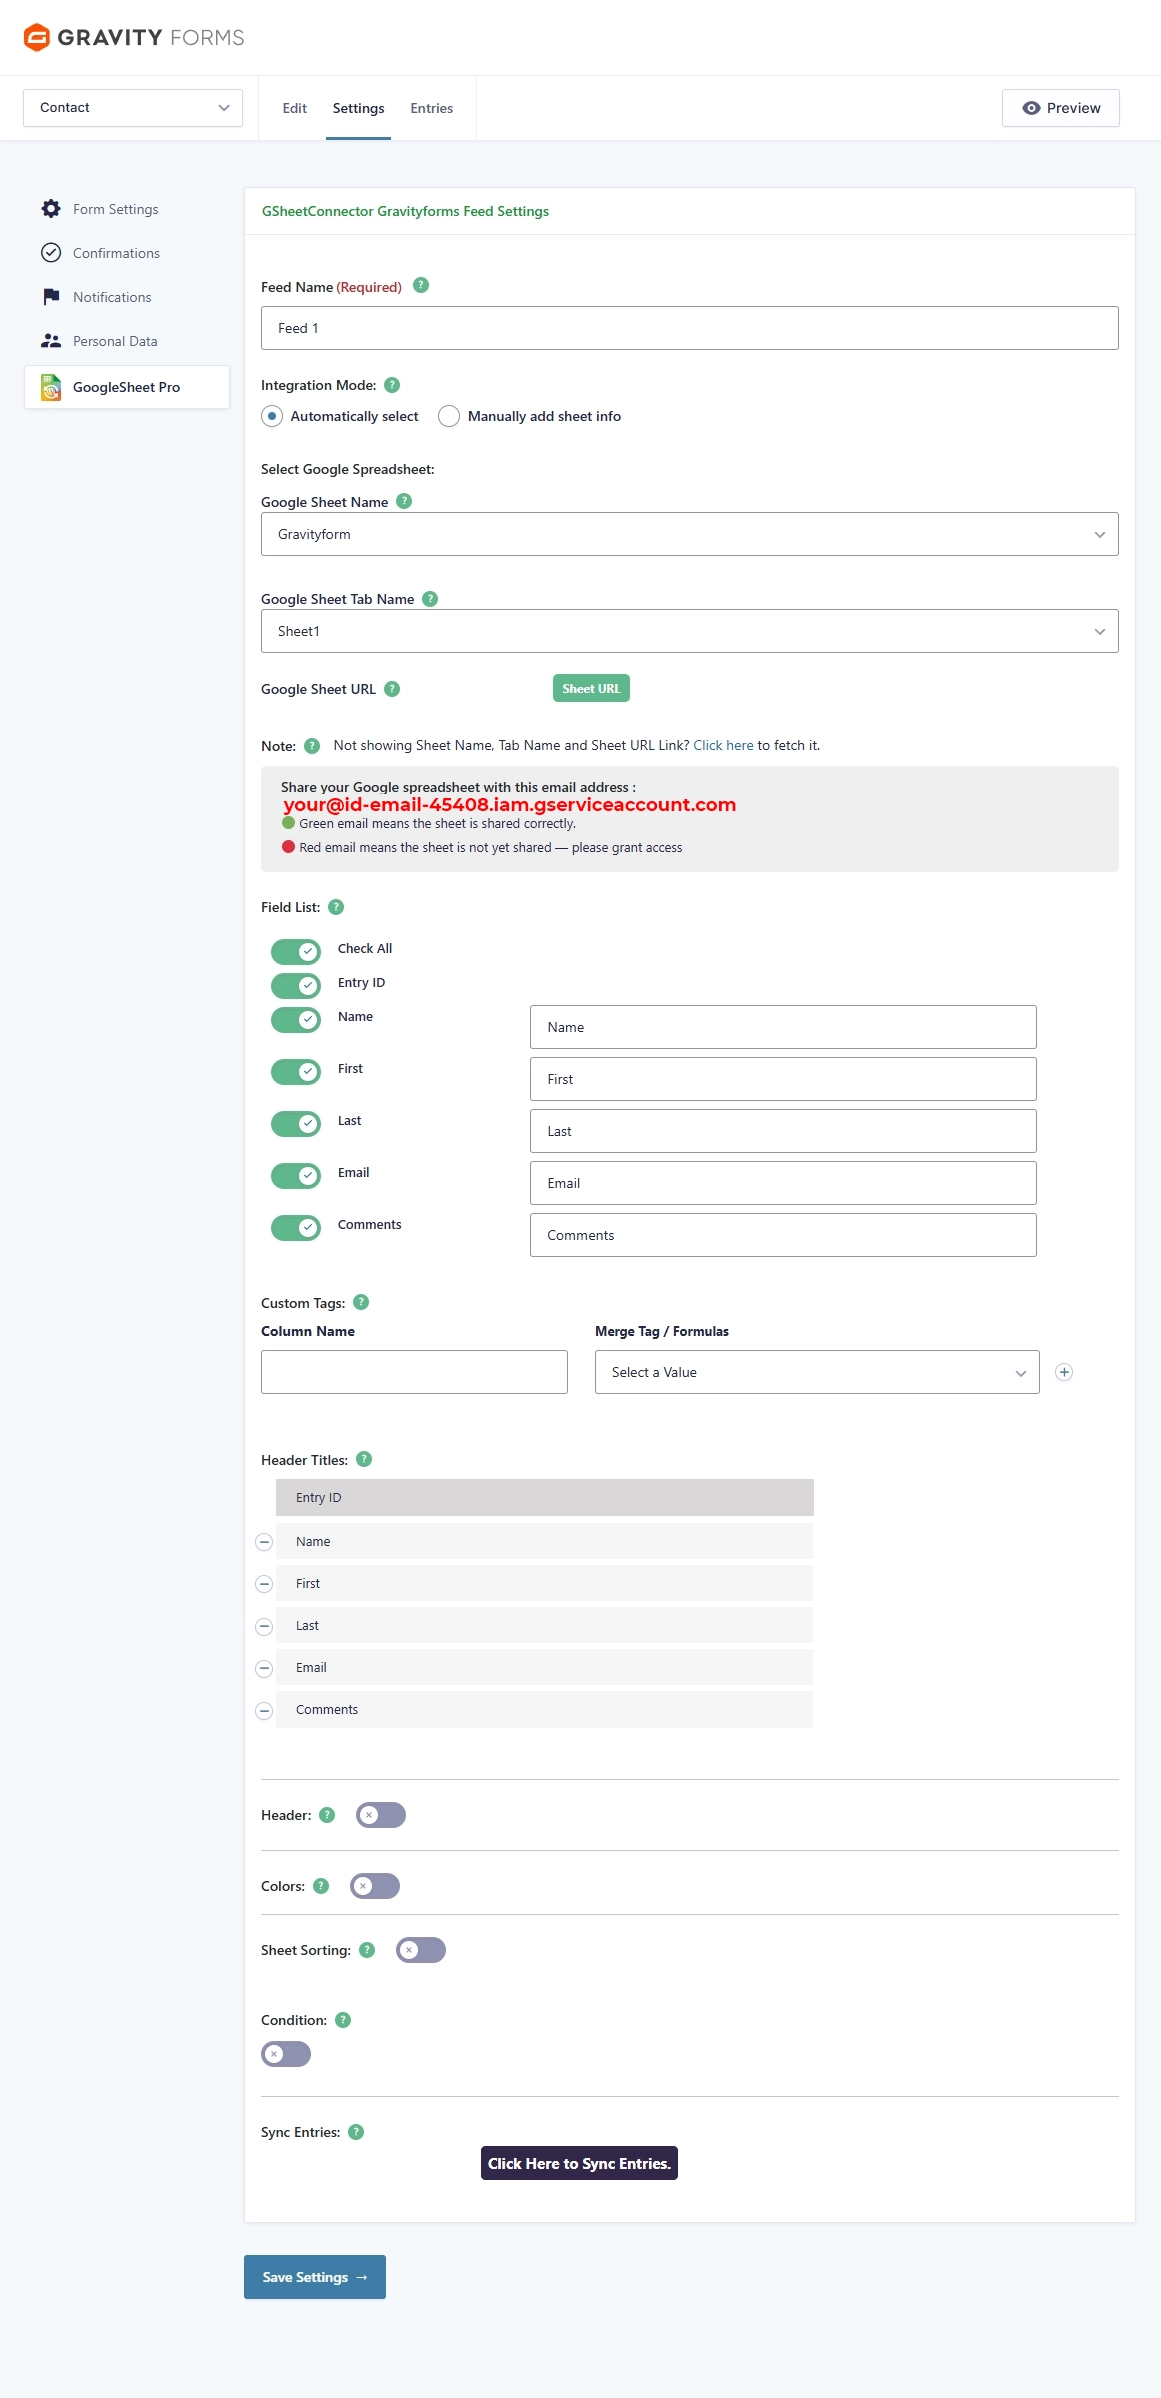Click the help icon next to Note
Image resolution: width=1161 pixels, height=2398 pixels.
tap(312, 746)
